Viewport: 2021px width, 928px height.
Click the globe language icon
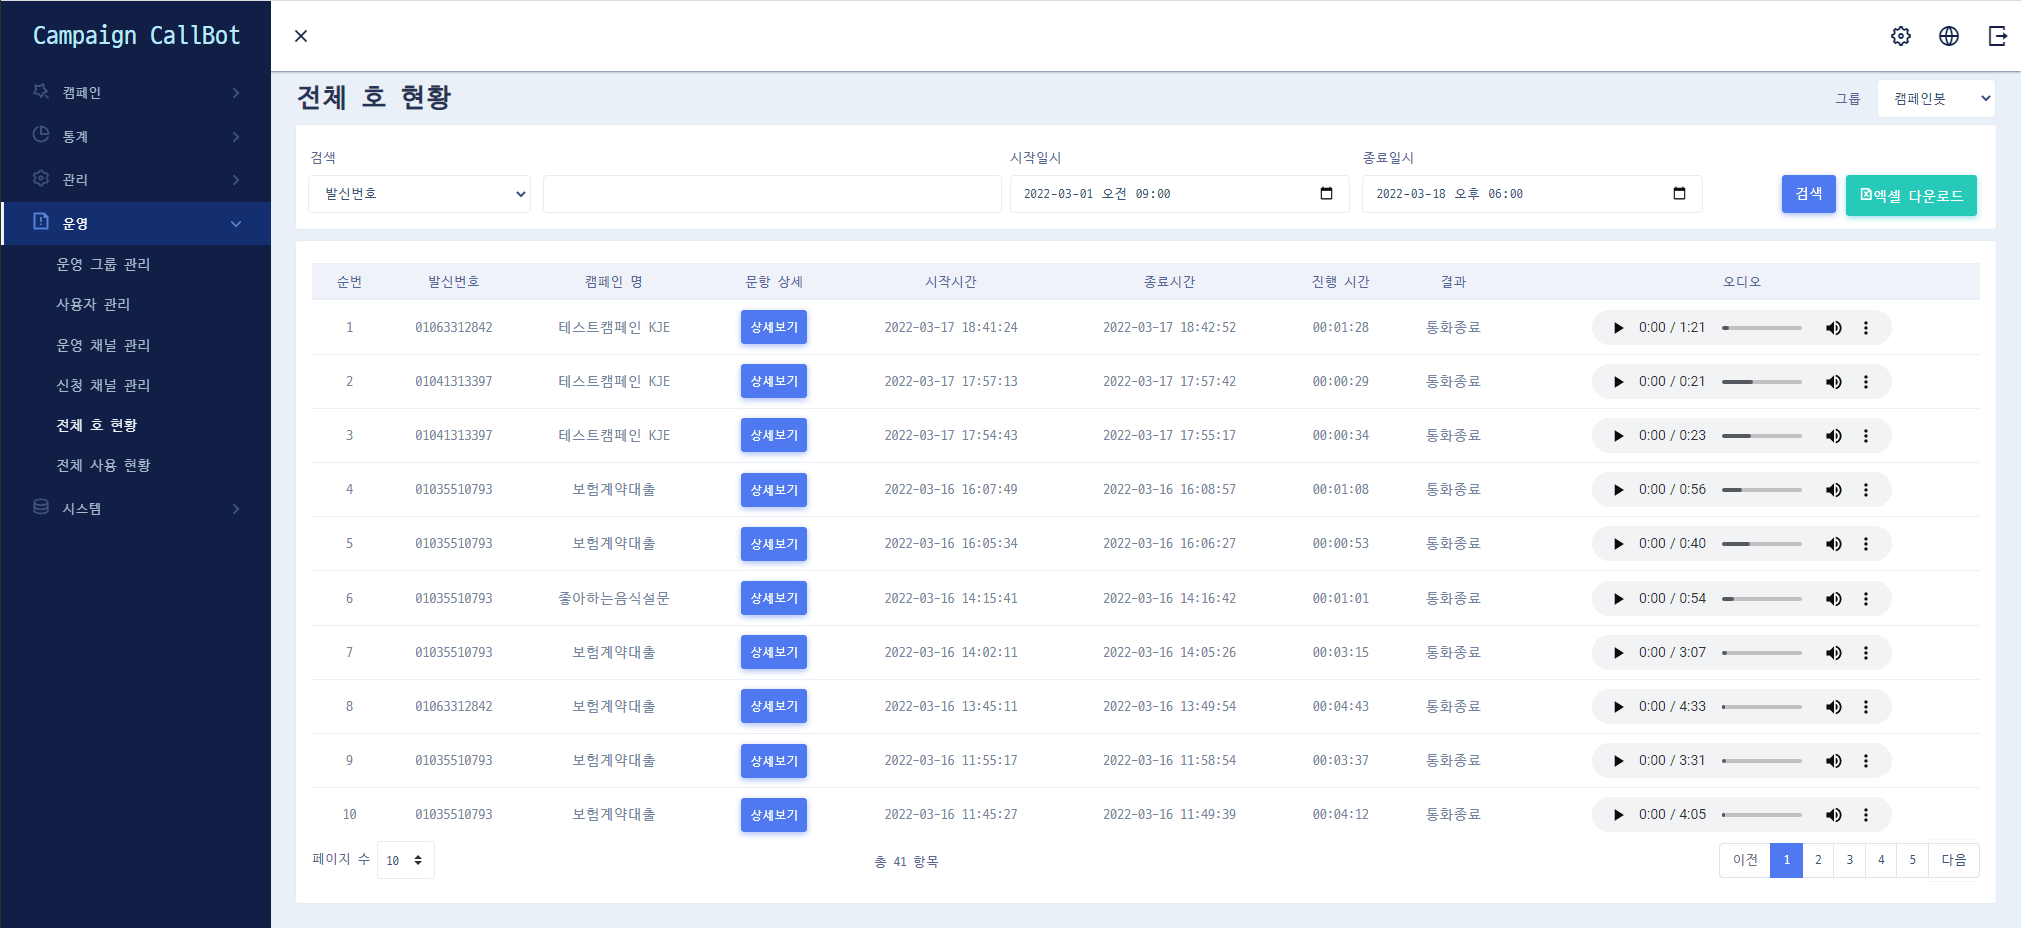tap(1948, 36)
